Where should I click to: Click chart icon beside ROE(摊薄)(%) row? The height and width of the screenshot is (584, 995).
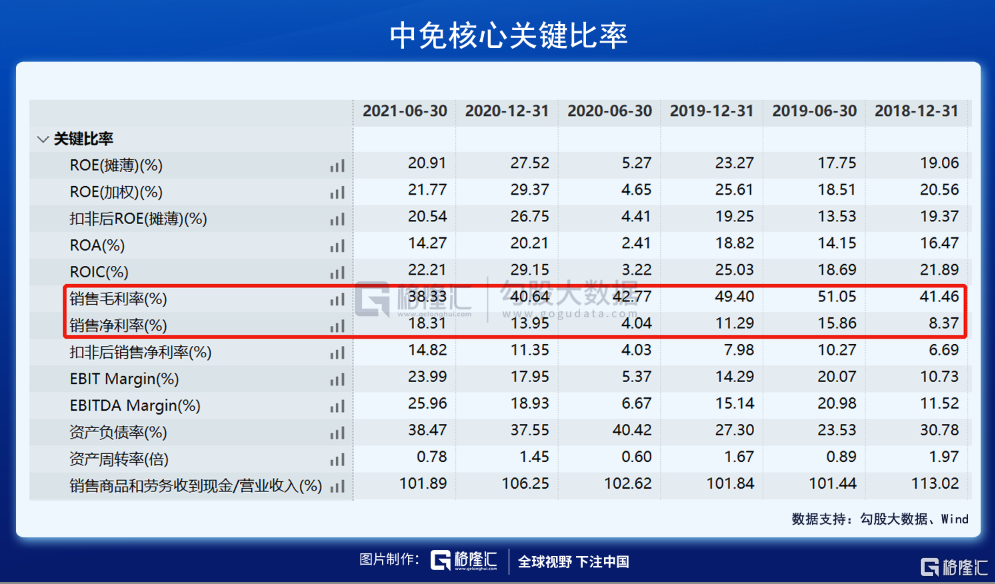[337, 166]
